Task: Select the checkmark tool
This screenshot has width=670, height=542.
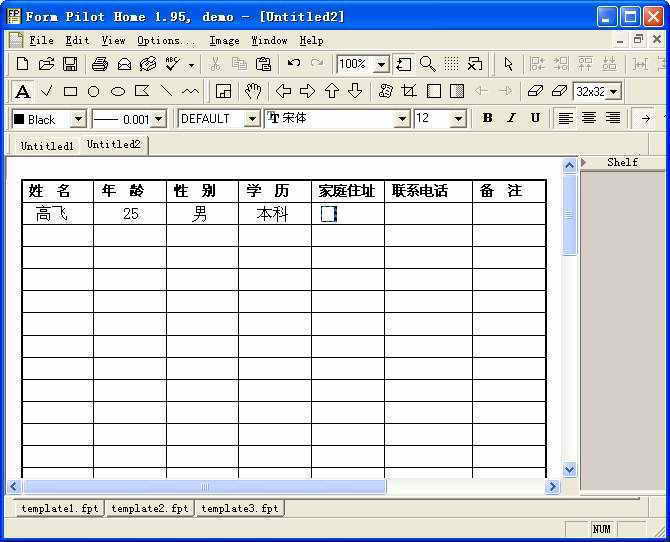Action: pos(46,91)
